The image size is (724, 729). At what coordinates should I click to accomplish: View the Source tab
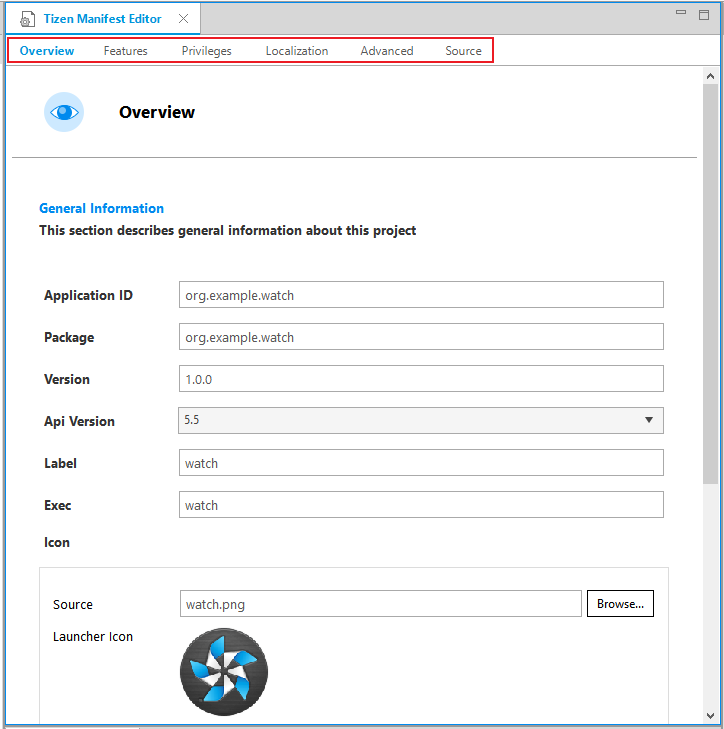click(x=463, y=51)
